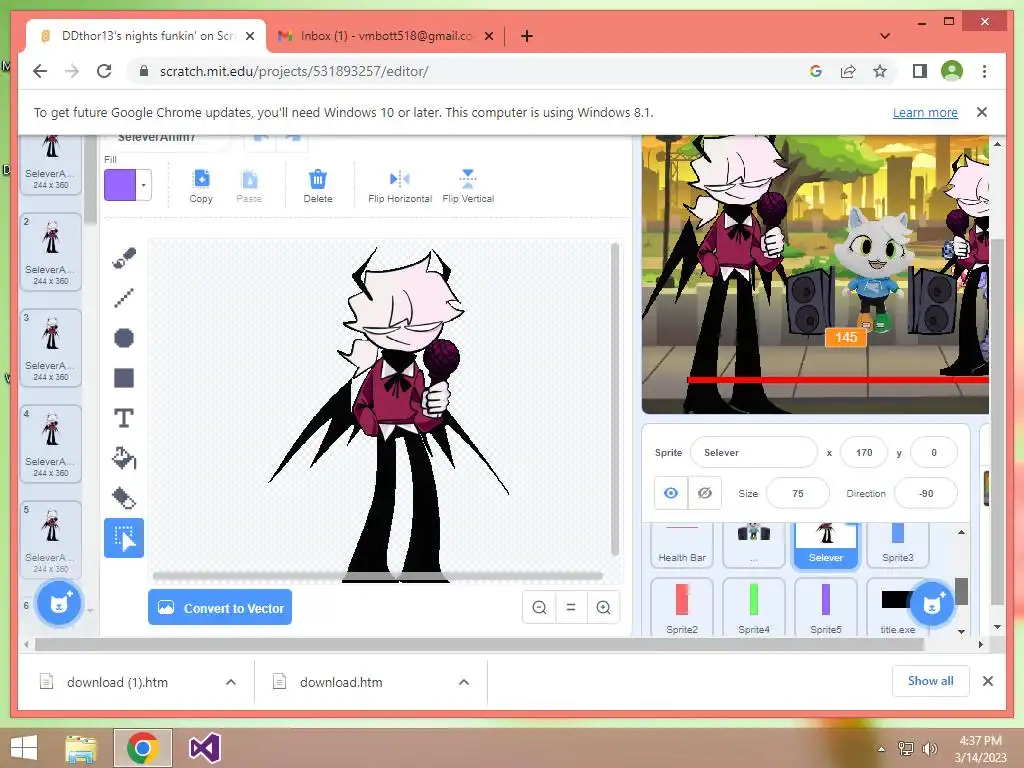The image size is (1024, 768).
Task: Switch to the Gmail Inbox tab
Action: coord(384,36)
